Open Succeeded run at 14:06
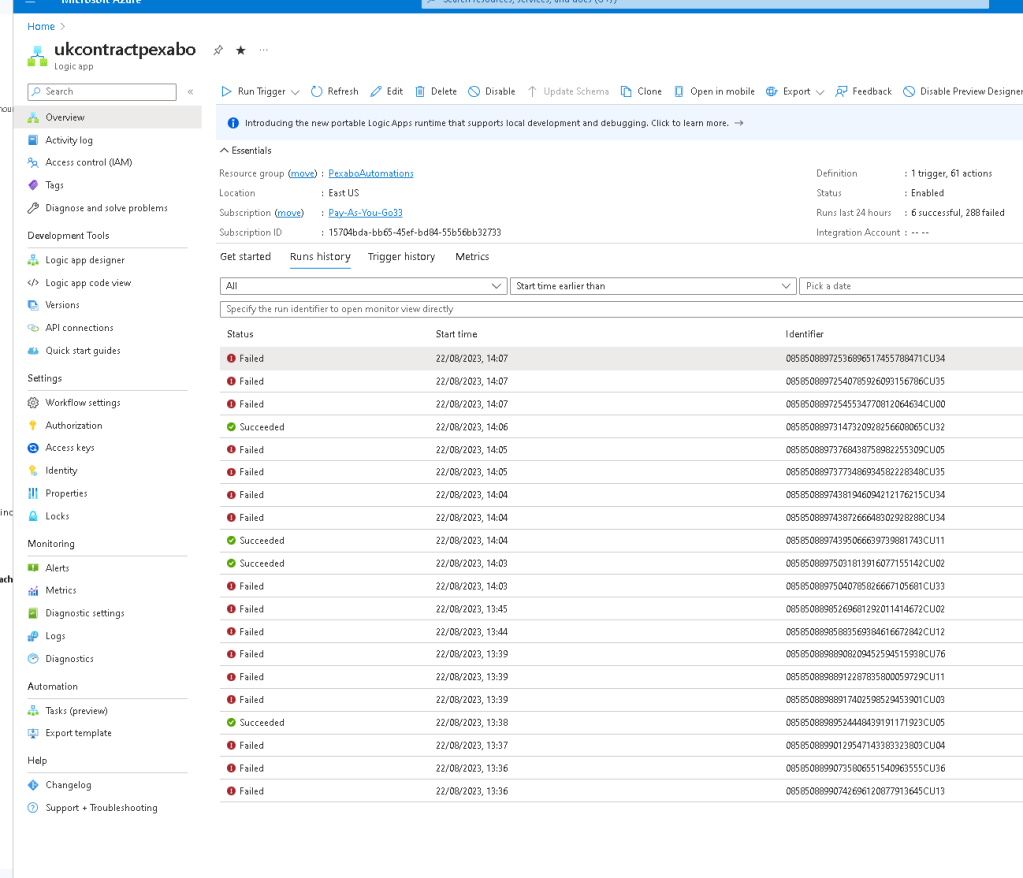This screenshot has height=878, width=1023. [621, 427]
